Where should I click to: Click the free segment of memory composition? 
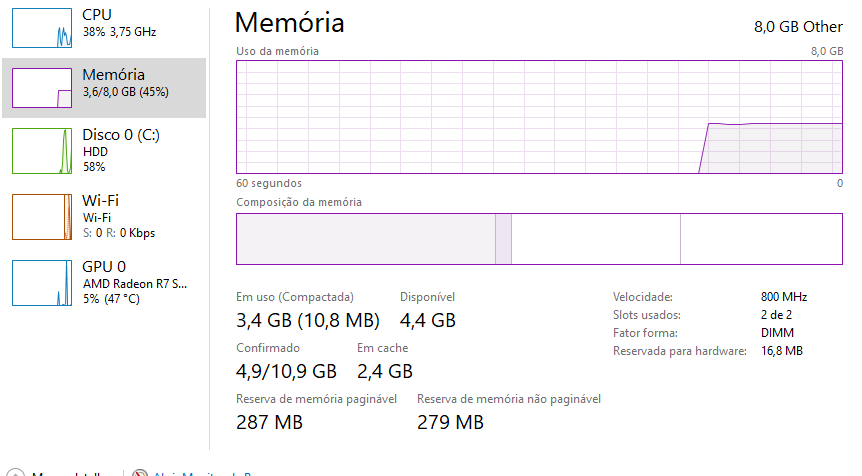(x=761, y=239)
